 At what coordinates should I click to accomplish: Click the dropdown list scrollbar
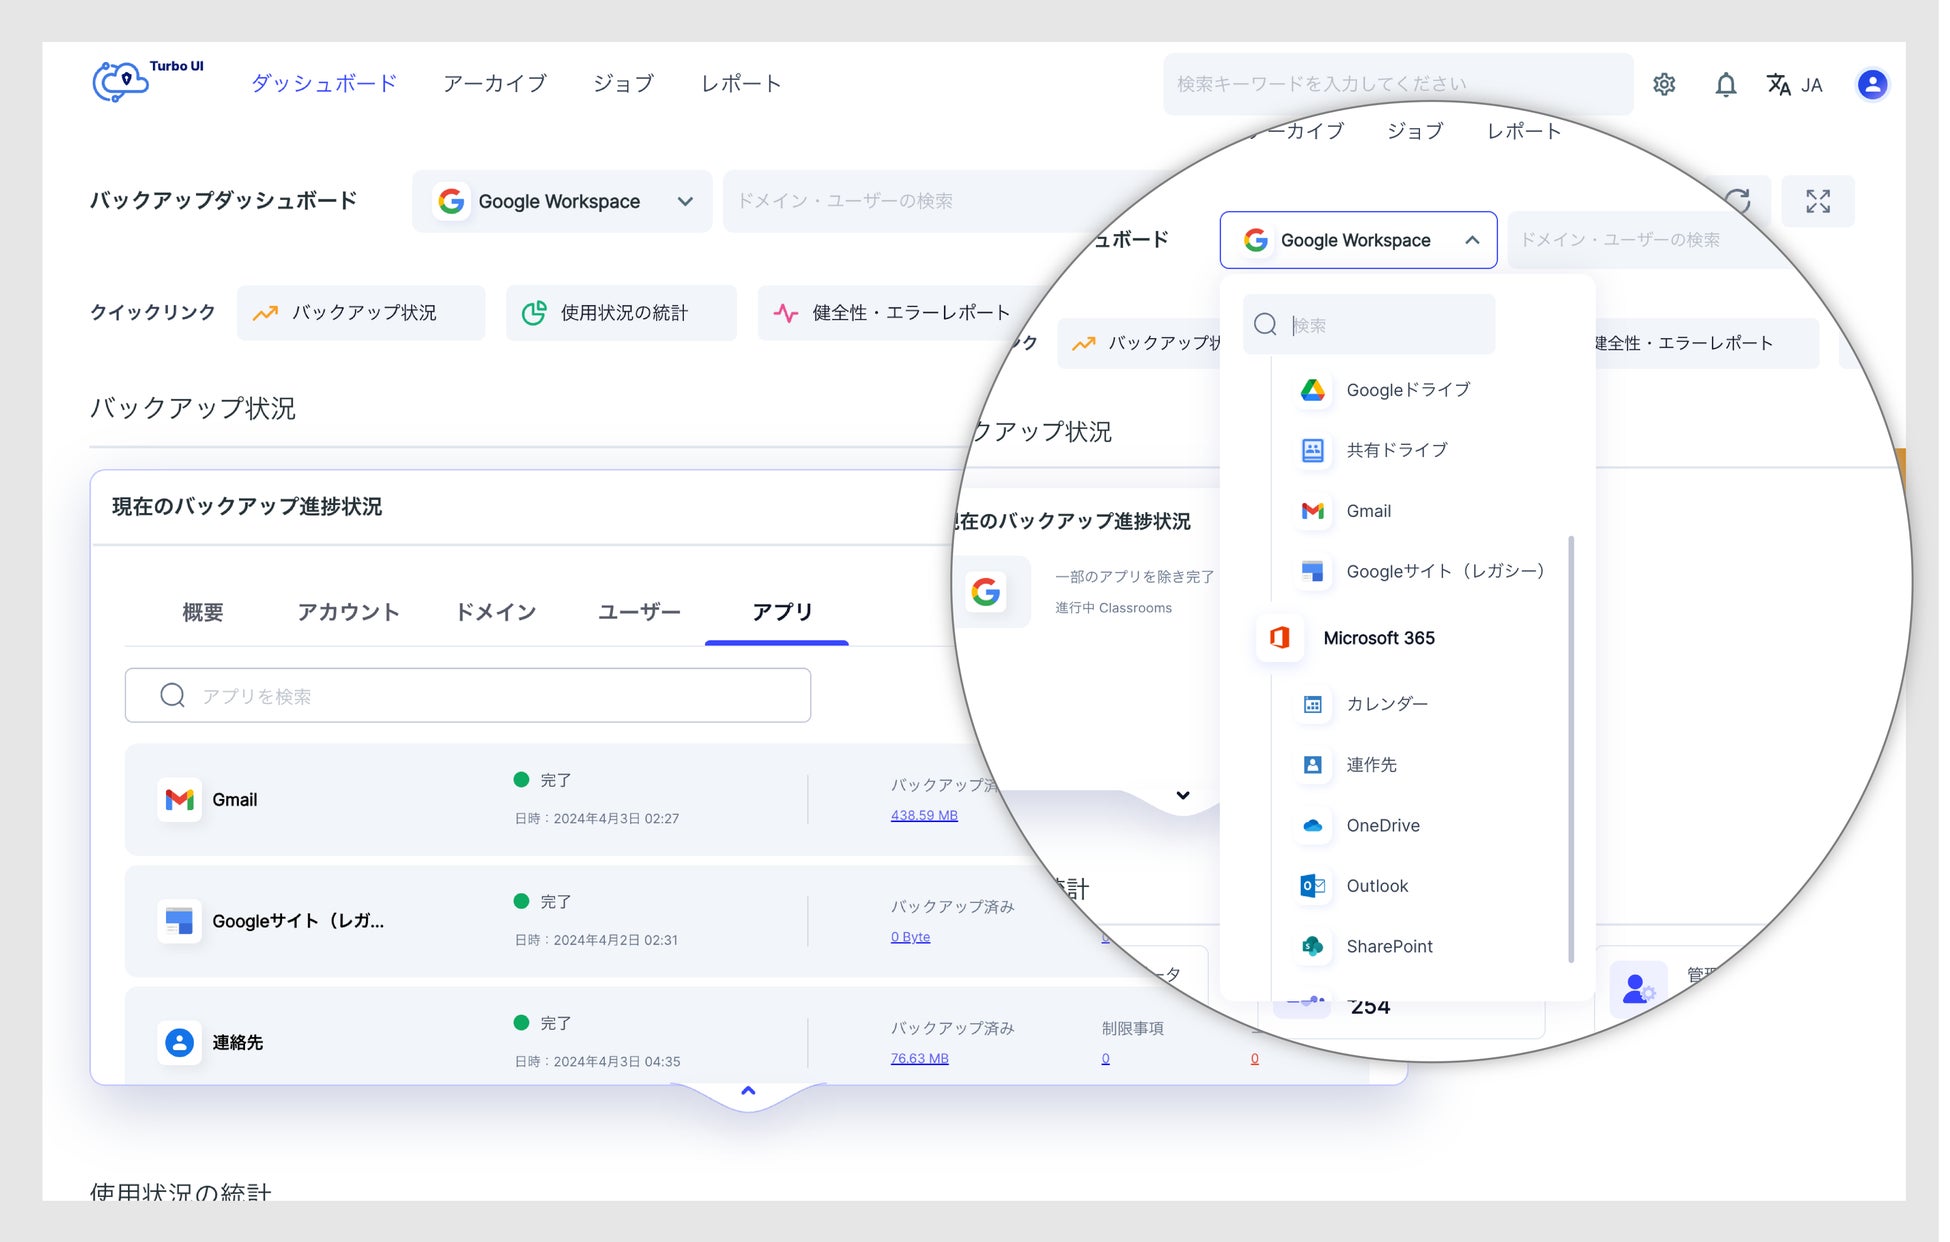(1571, 750)
